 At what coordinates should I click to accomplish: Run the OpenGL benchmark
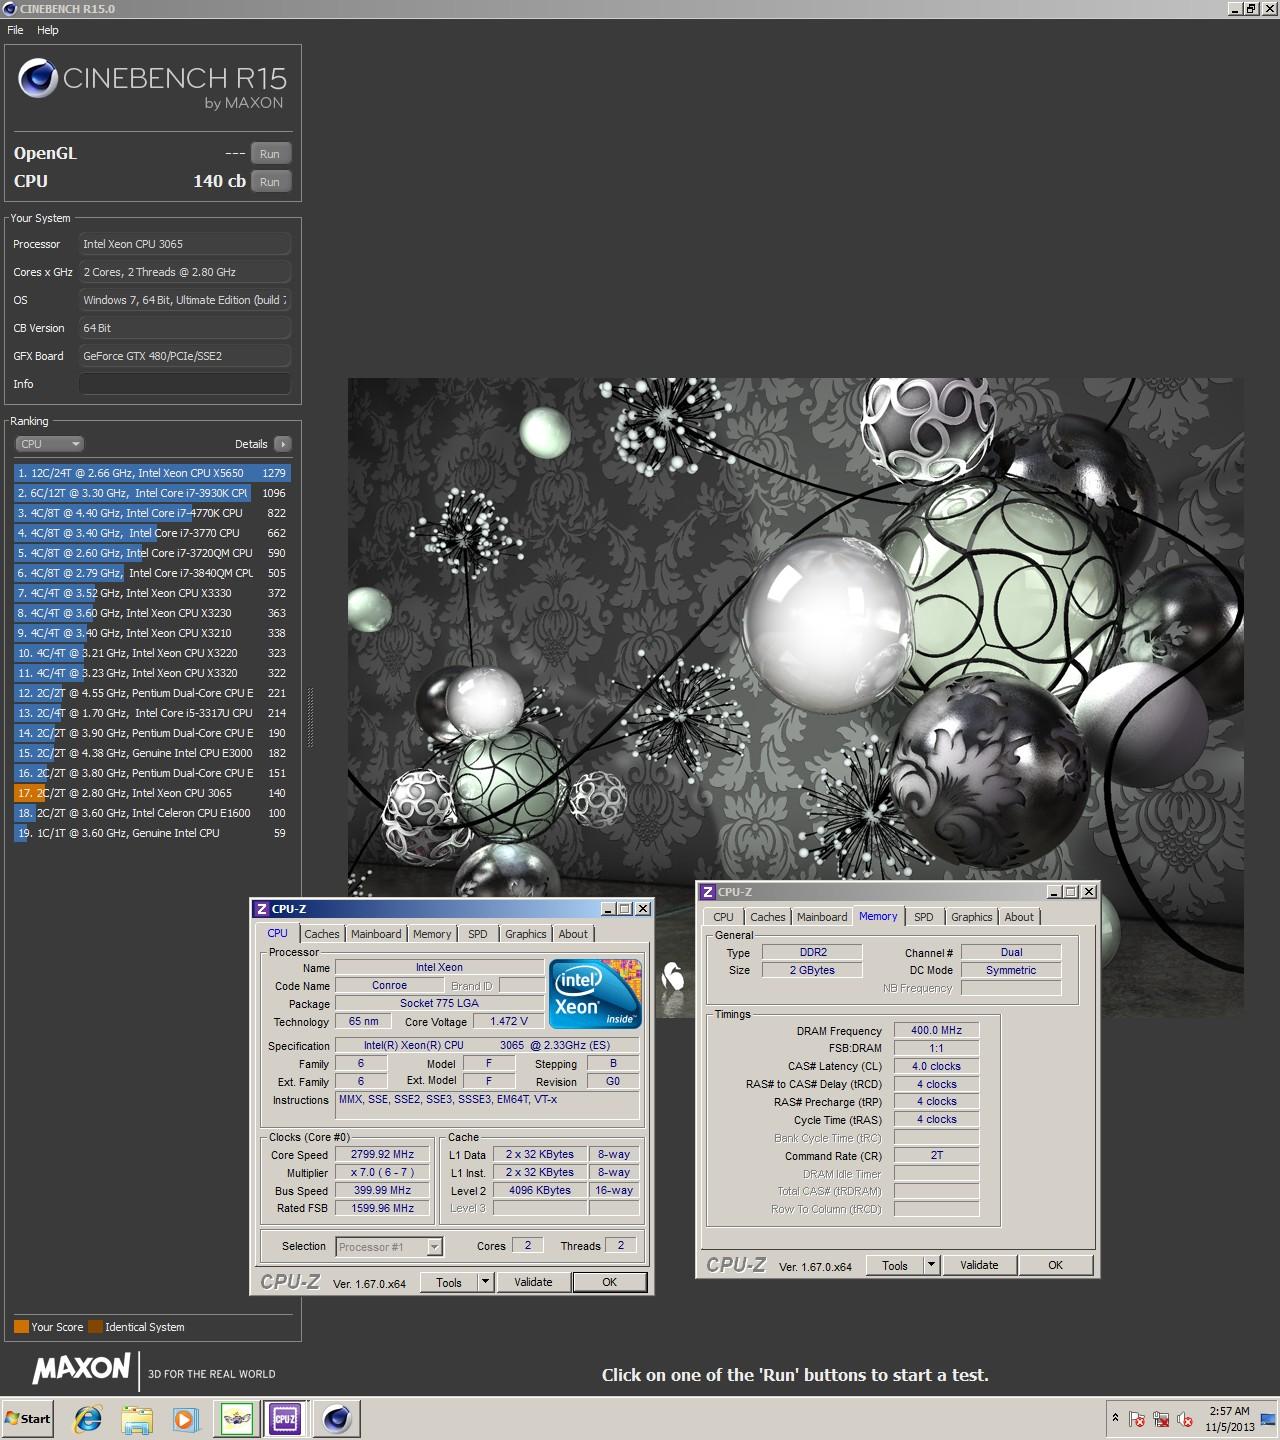[x=270, y=154]
